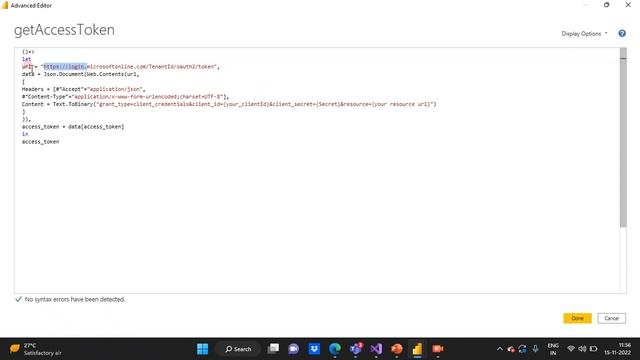640x360 pixels.
Task: Open Microsoft Teams from the taskbar
Action: click(x=356, y=349)
